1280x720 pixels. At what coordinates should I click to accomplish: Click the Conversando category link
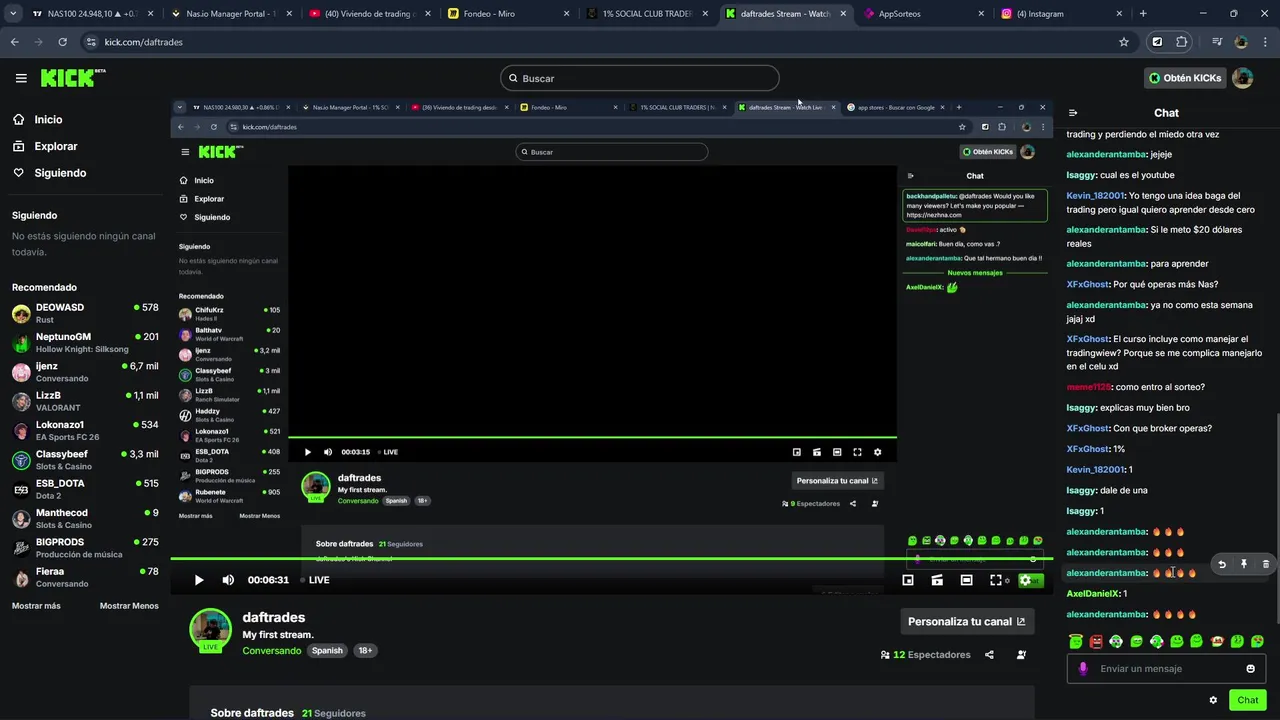click(x=272, y=650)
